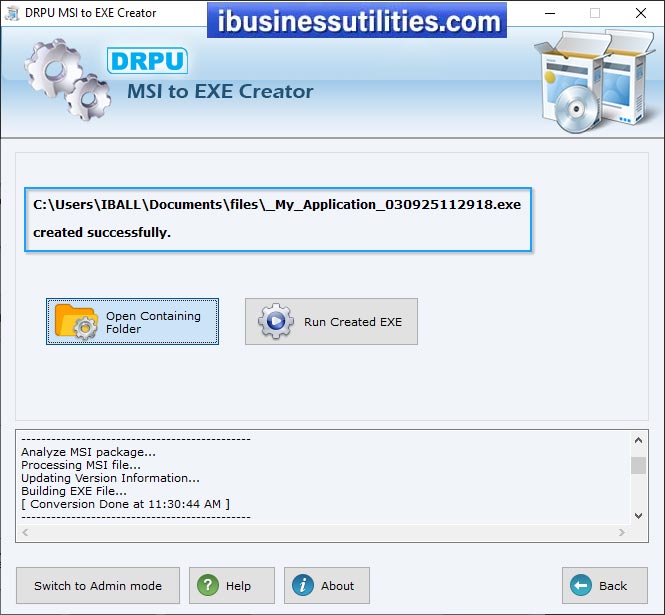665x615 pixels.
Task: Open the About dialog
Action: click(327, 585)
